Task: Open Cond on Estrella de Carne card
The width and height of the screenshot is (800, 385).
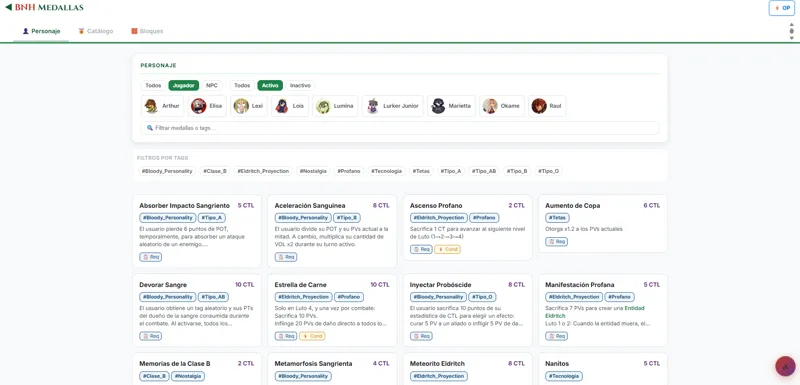Action: point(312,336)
